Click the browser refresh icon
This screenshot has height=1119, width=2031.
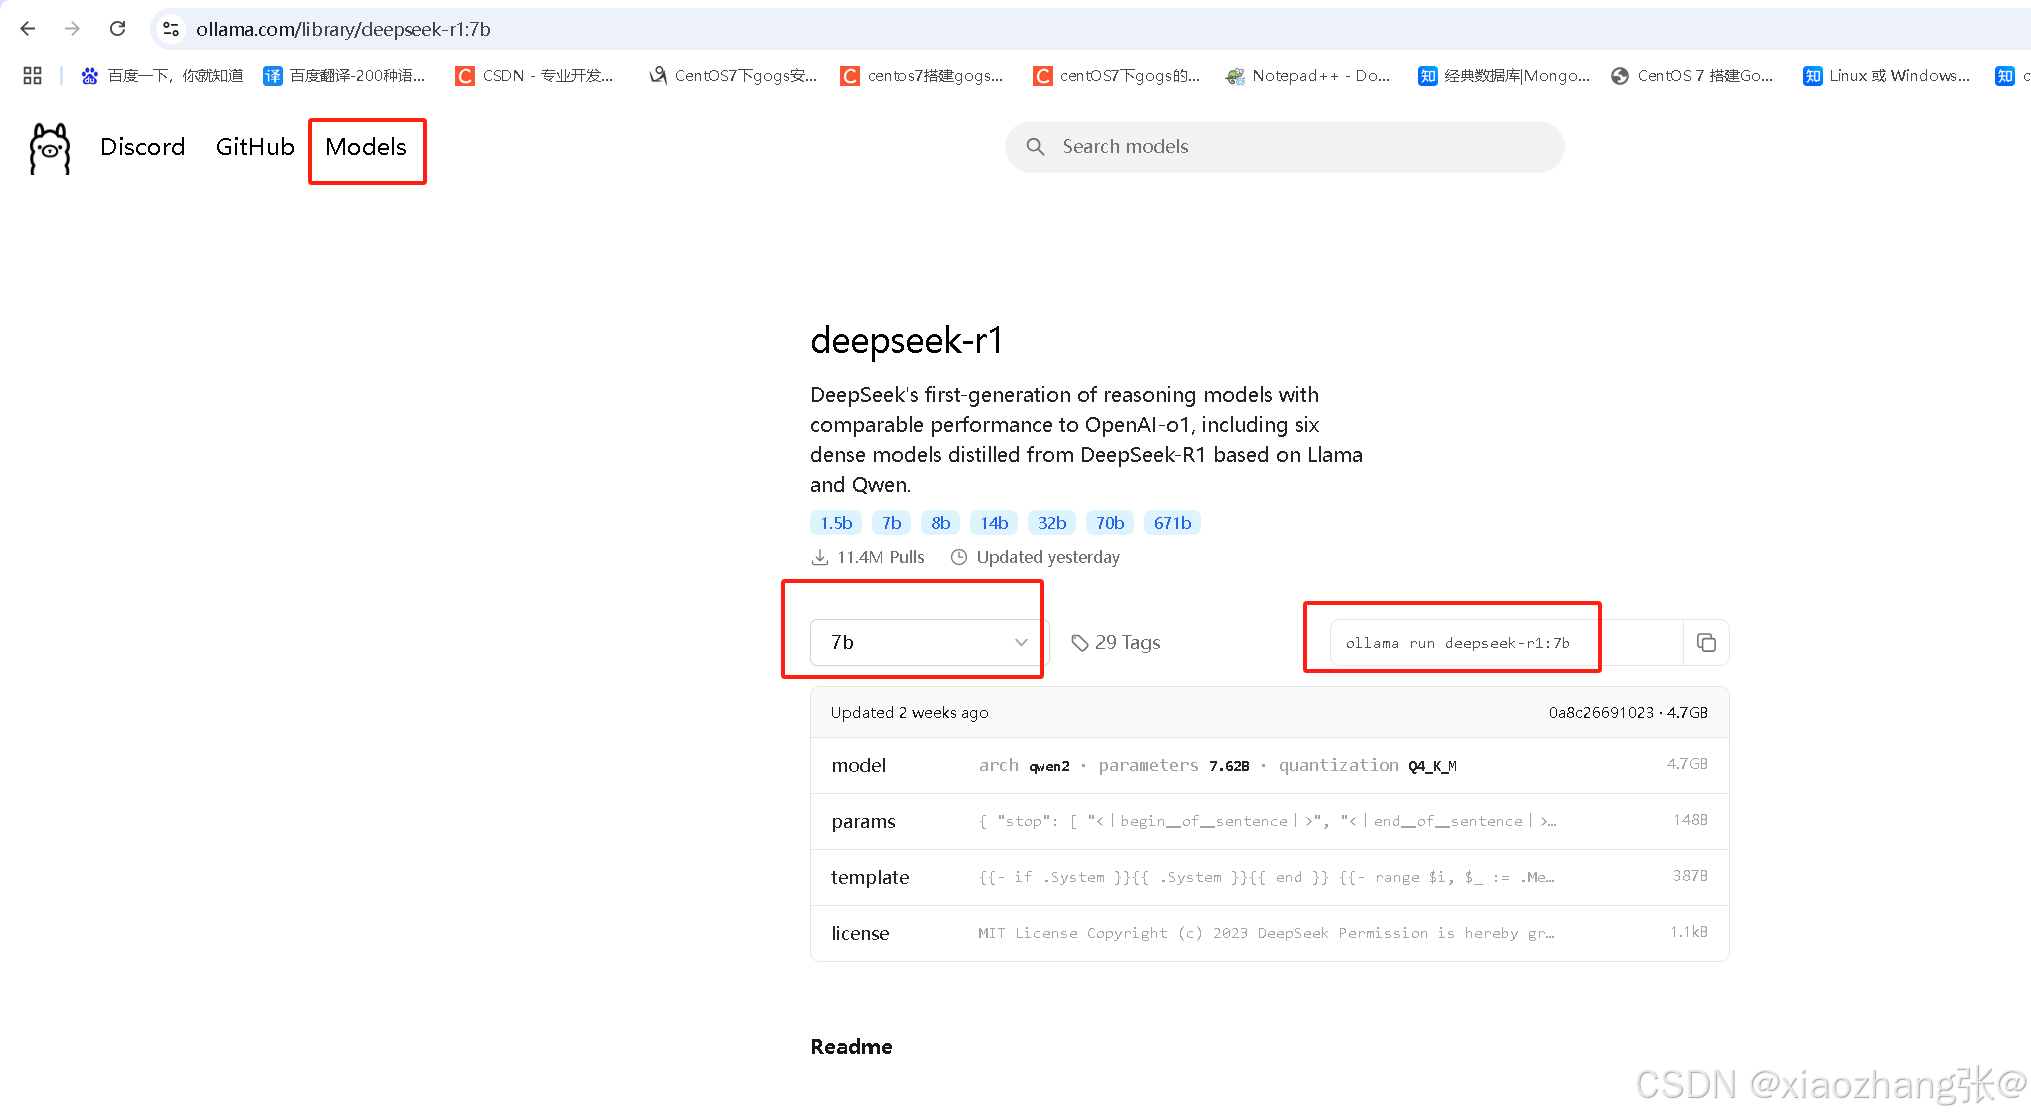click(117, 28)
